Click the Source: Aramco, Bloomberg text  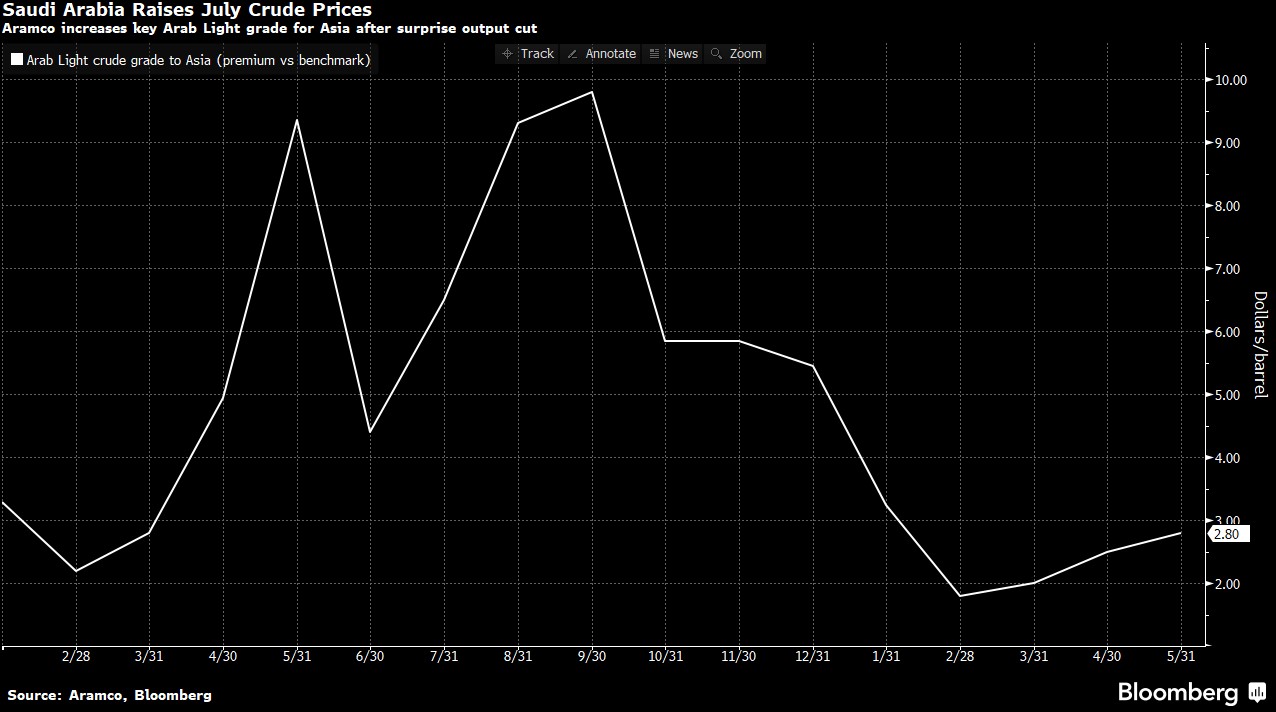[109, 694]
